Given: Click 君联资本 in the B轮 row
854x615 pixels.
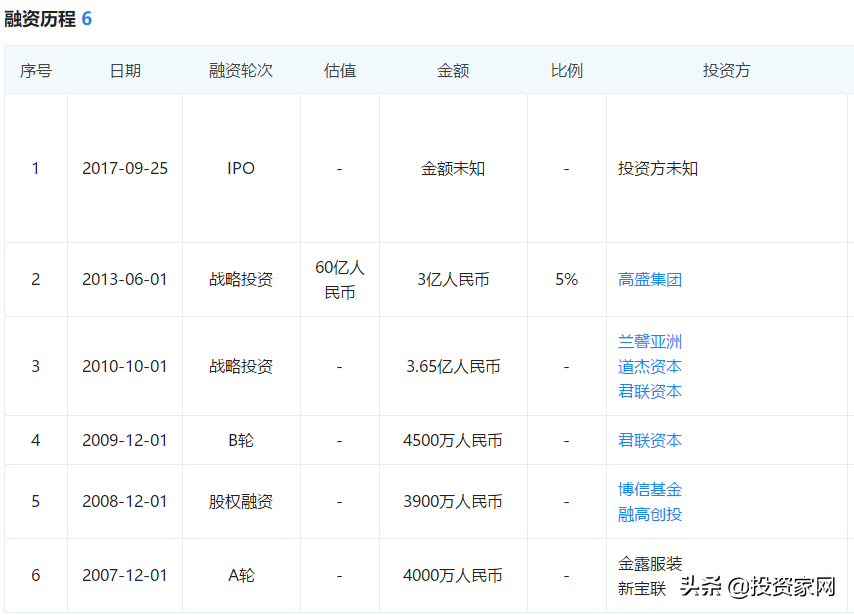Looking at the screenshot, I should 650,441.
